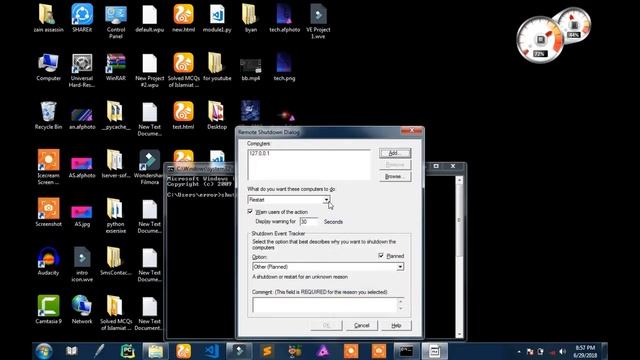Click the display warning seconds field
Viewport: 640px width, 360px height.
click(309, 222)
